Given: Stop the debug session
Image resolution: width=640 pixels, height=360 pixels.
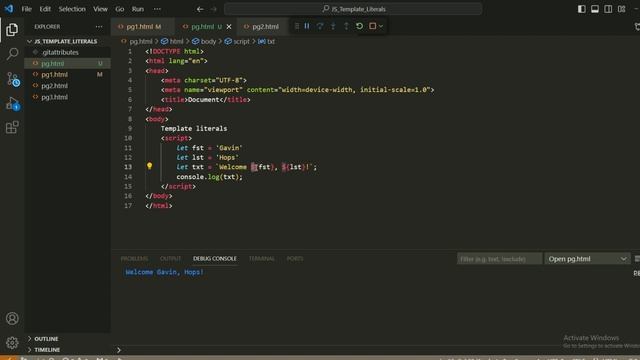Looking at the screenshot, I should point(373,26).
